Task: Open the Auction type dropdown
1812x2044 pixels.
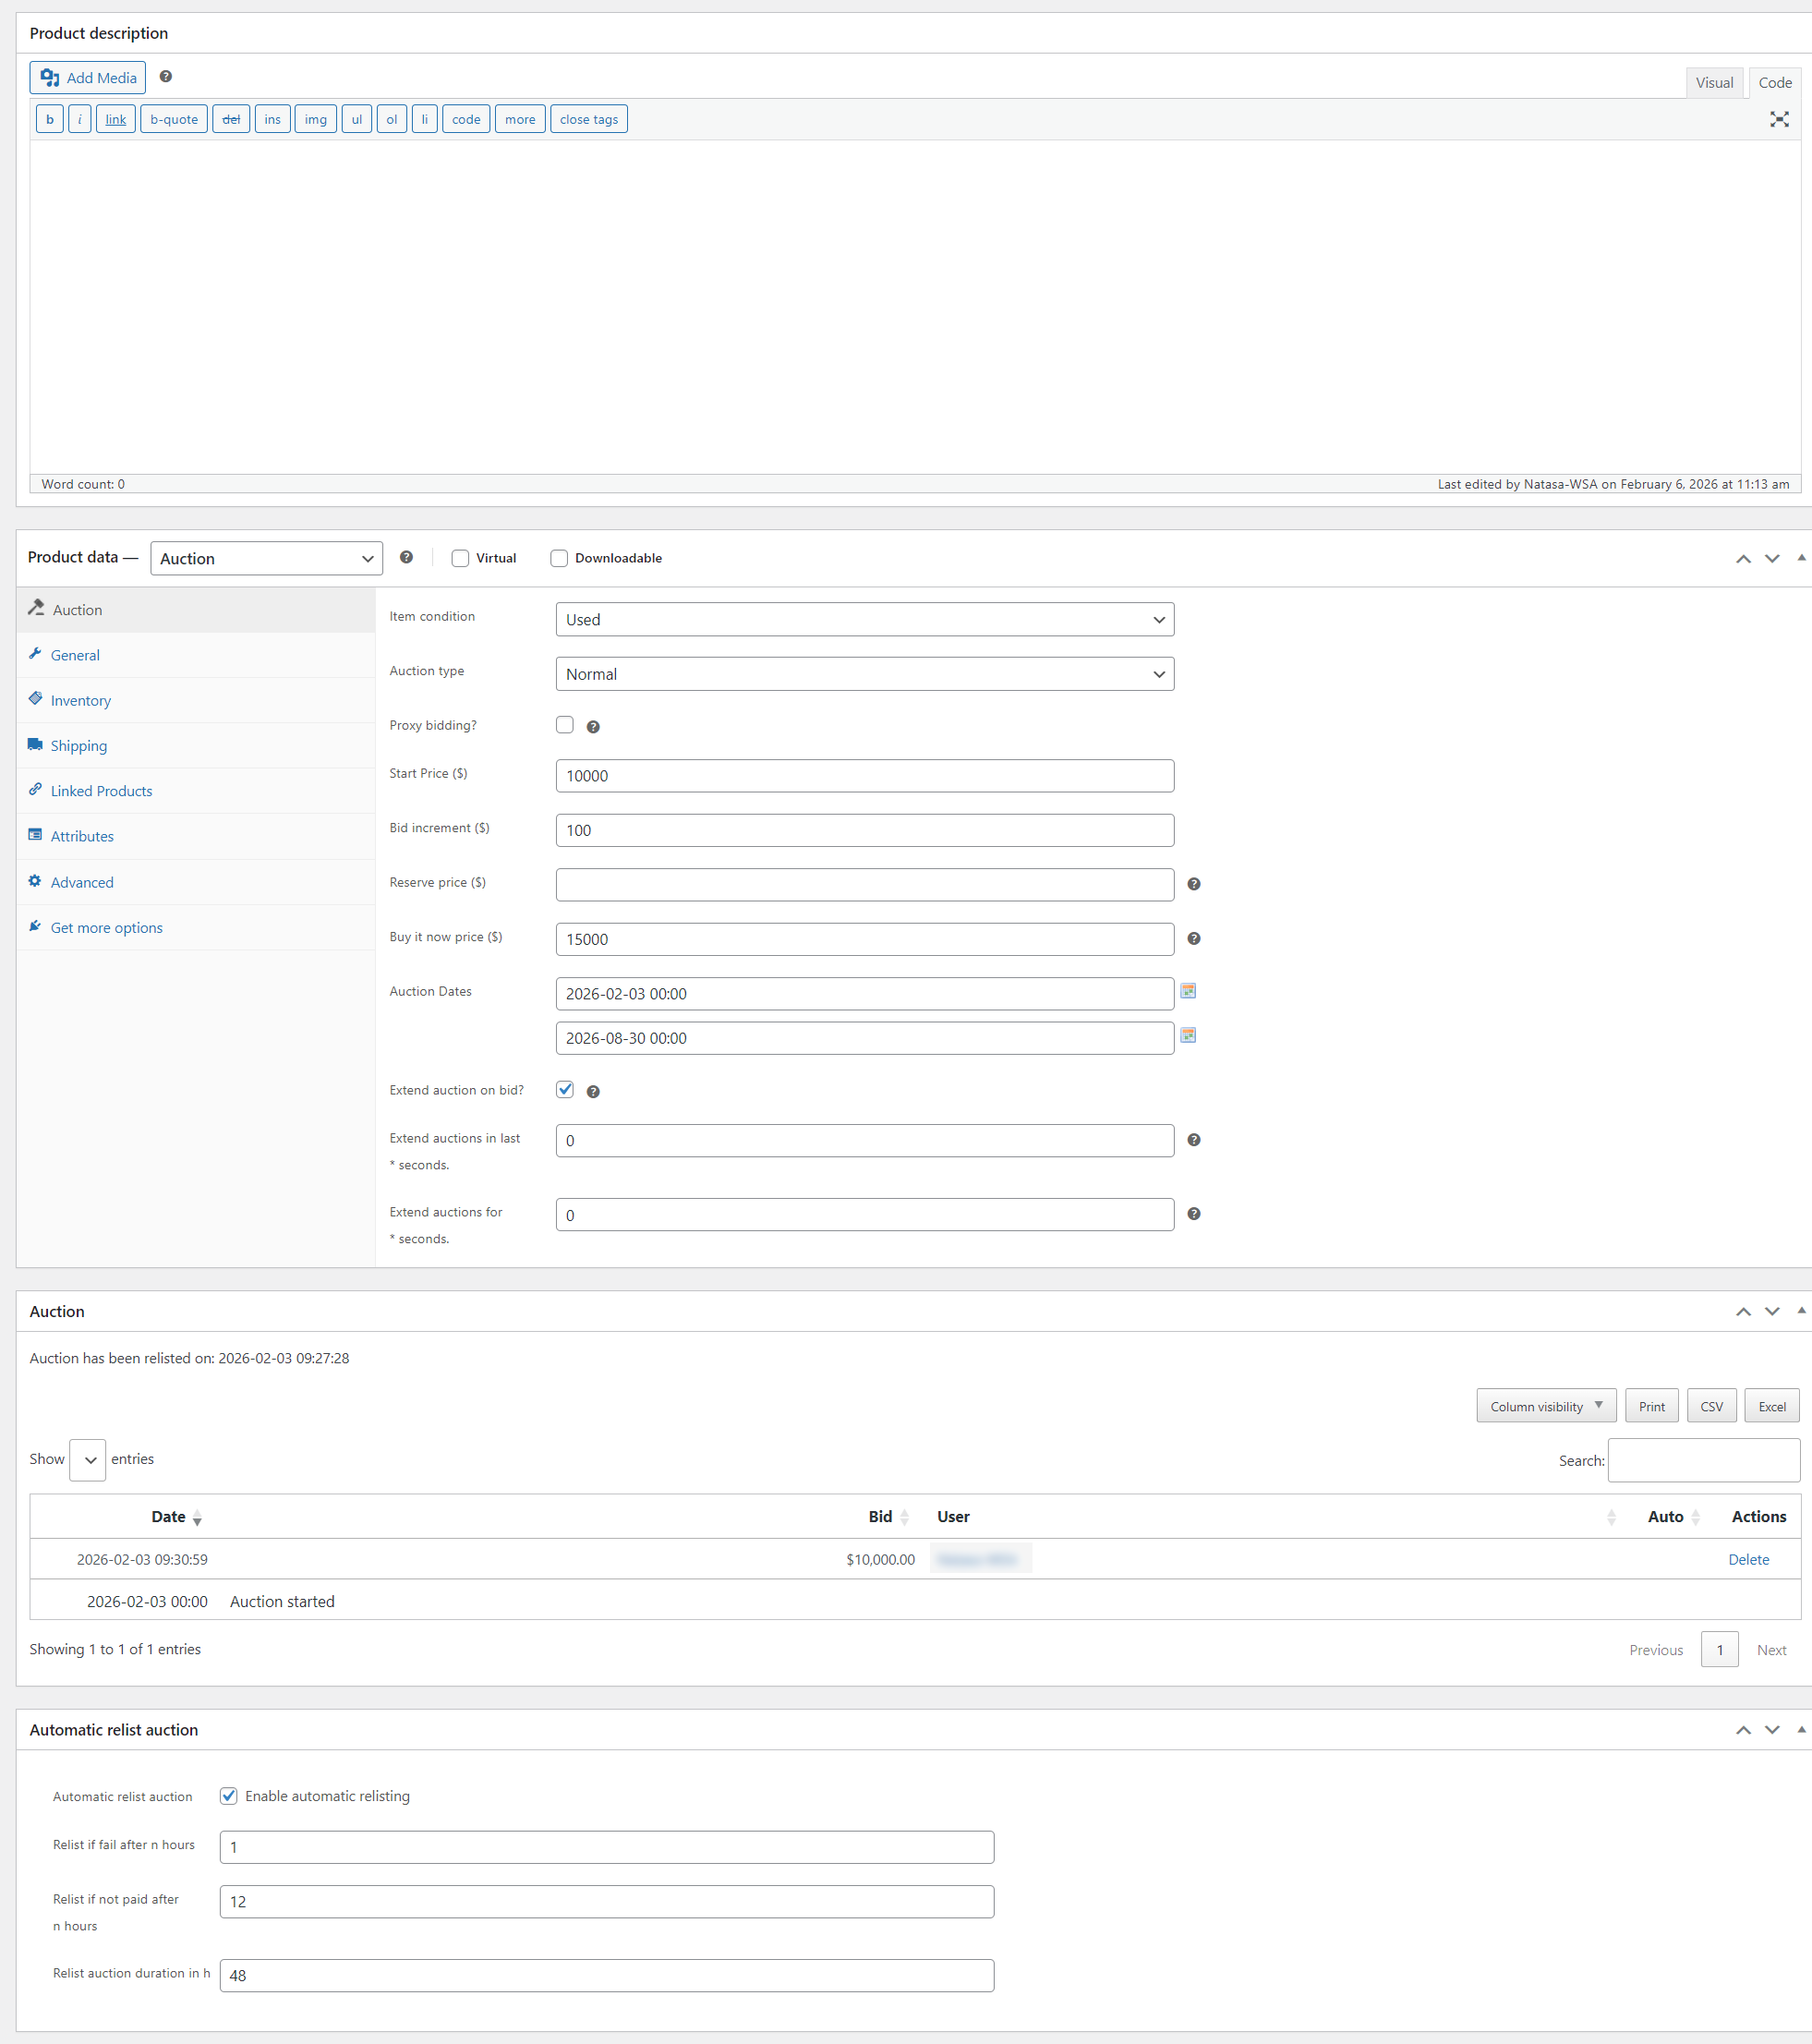Action: (x=864, y=674)
